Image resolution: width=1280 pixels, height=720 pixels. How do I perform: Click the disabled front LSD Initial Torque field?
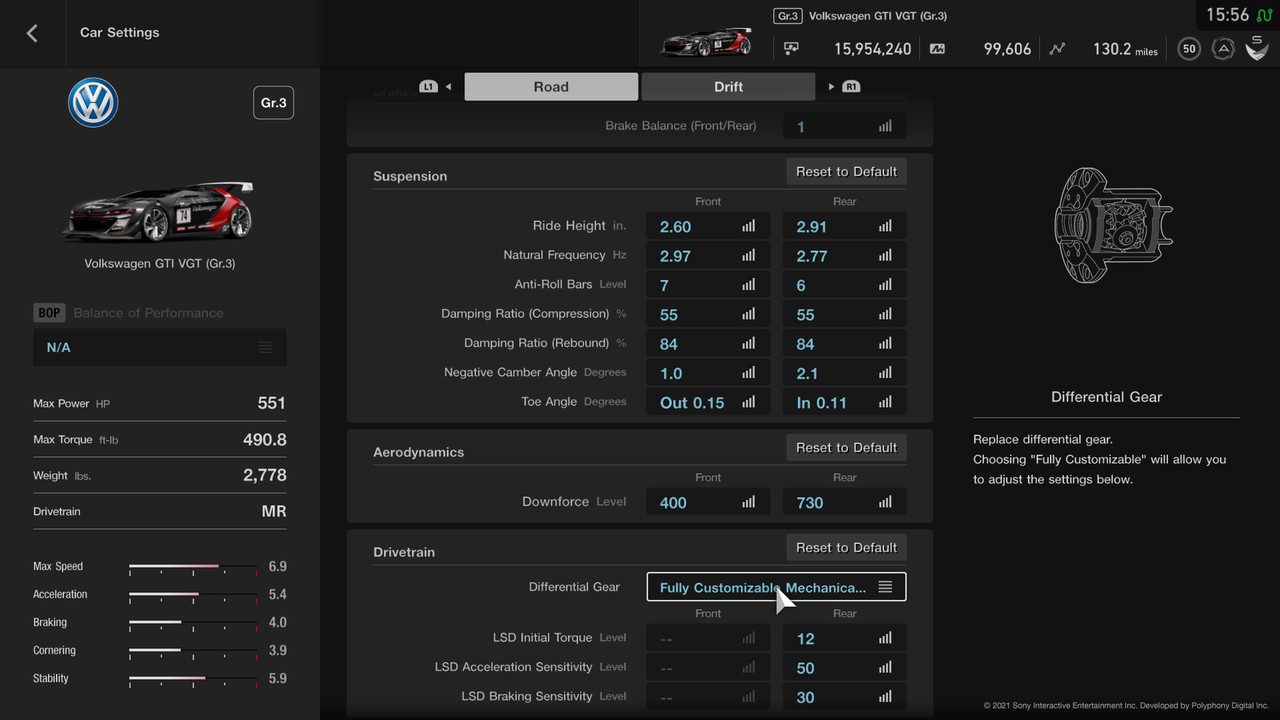click(708, 638)
